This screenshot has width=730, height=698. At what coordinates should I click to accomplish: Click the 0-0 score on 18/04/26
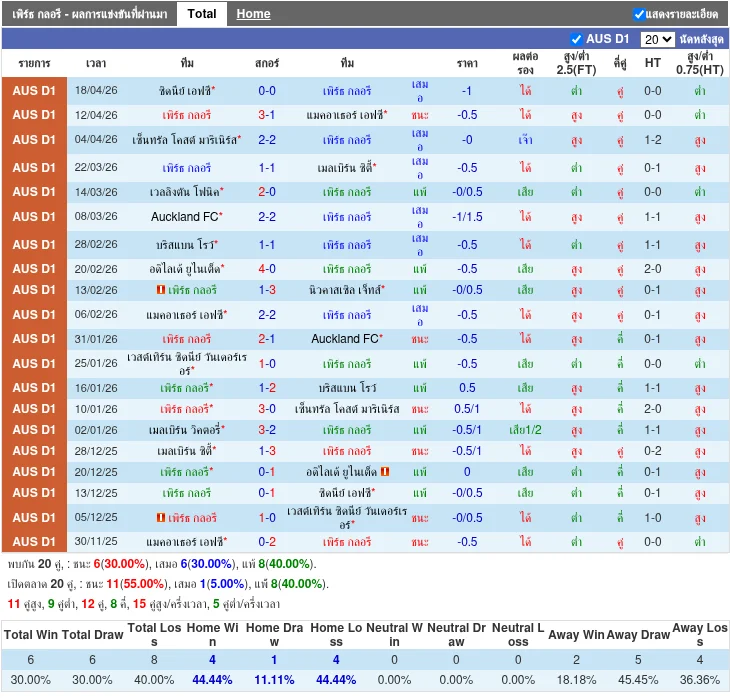click(267, 91)
